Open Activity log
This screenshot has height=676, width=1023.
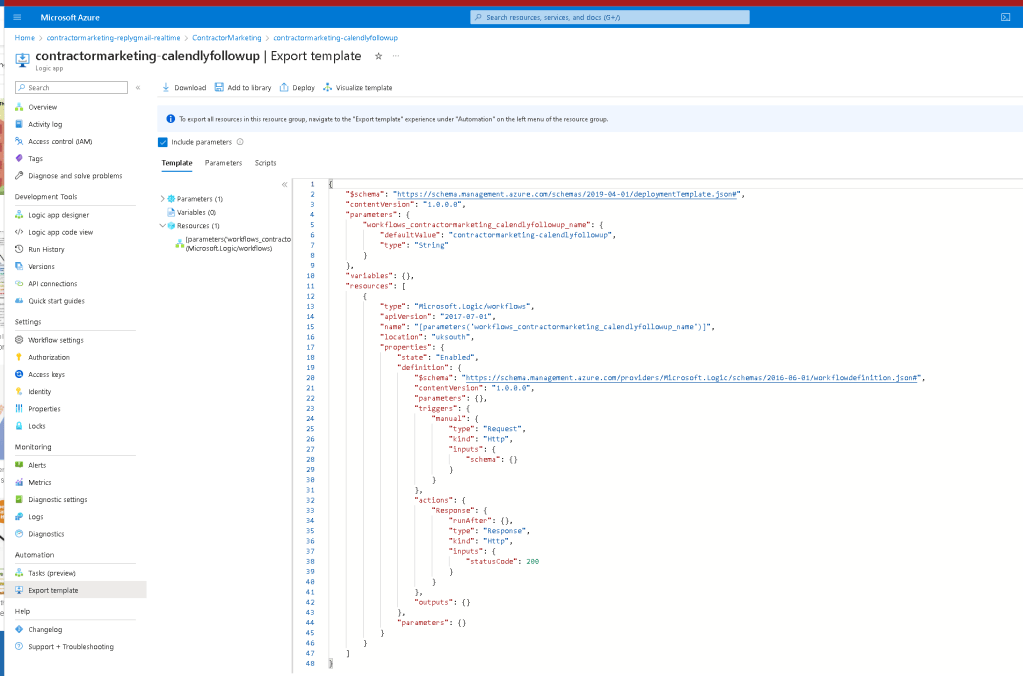pyautogui.click(x=45, y=124)
